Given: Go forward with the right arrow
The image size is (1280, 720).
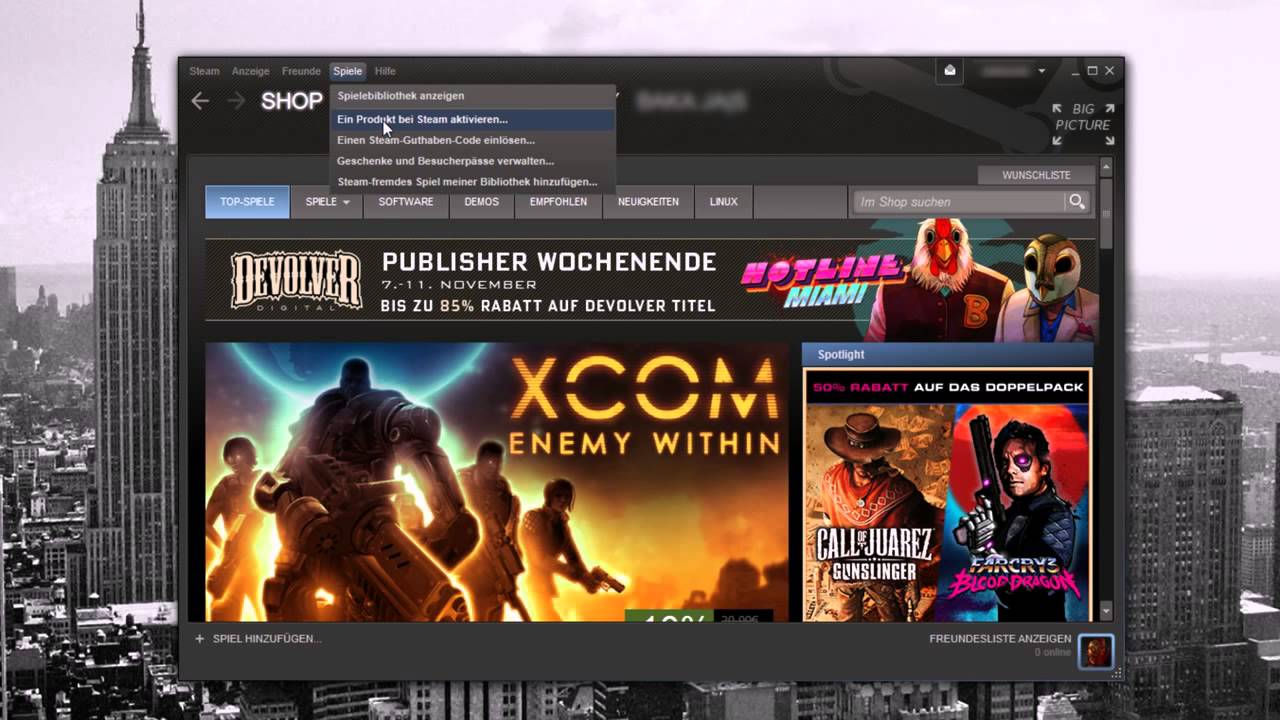Looking at the screenshot, I should [x=236, y=101].
